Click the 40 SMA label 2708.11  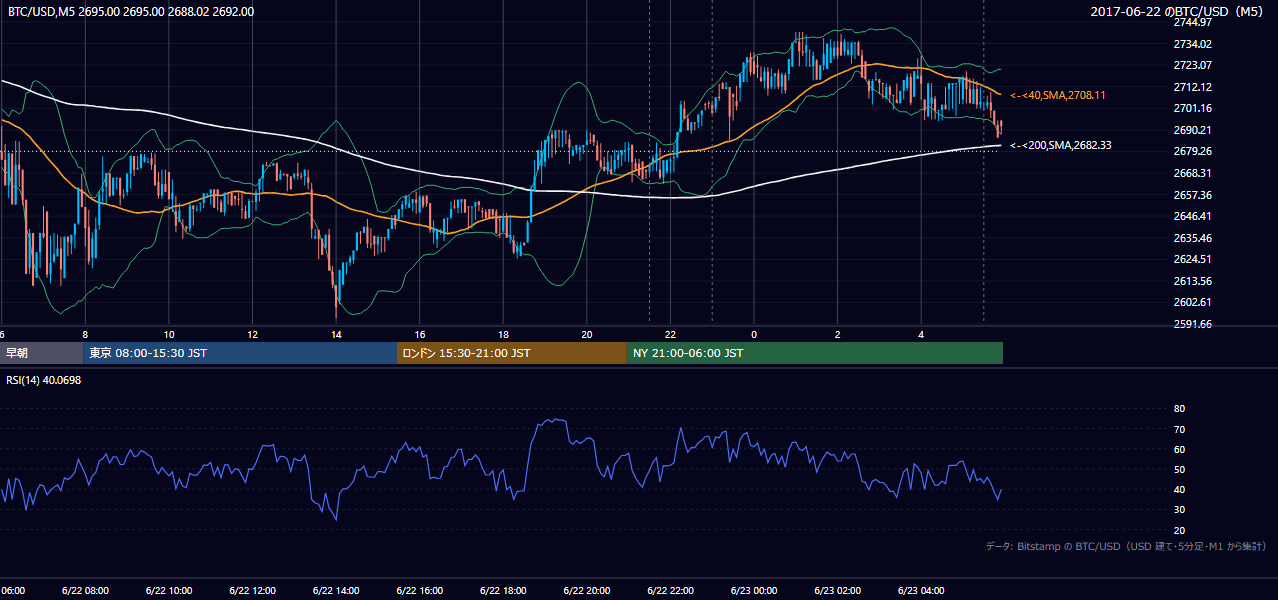[x=1058, y=95]
